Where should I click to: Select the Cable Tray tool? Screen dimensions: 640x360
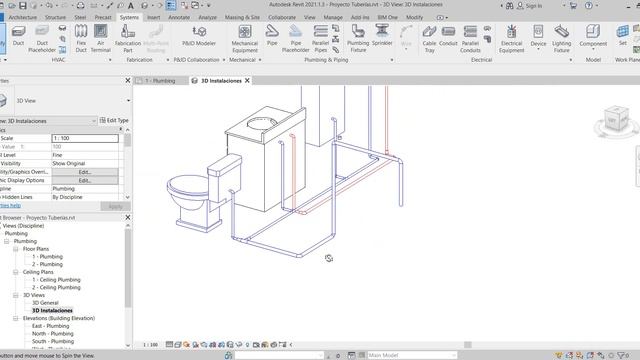(429, 39)
